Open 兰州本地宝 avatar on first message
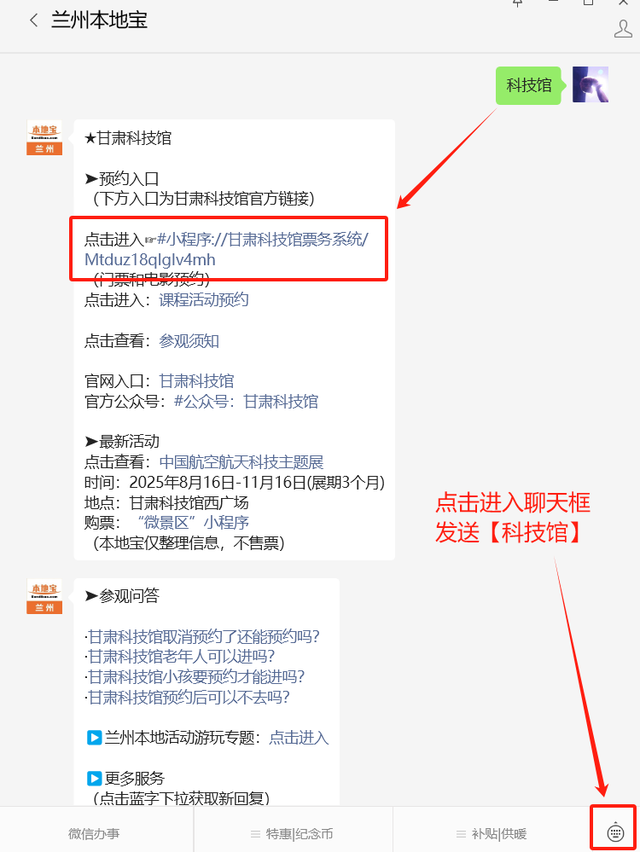Image resolution: width=640 pixels, height=852 pixels. 45,137
